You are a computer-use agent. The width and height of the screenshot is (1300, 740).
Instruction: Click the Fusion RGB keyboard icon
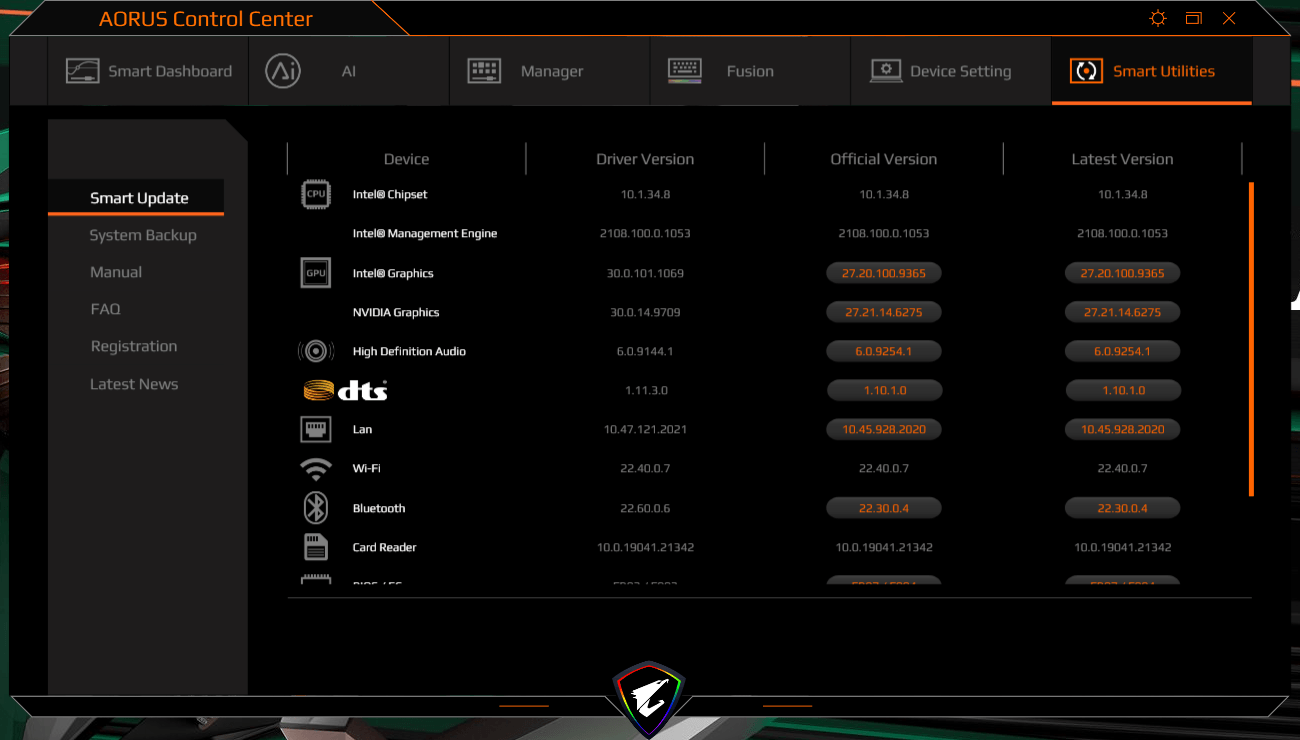pos(684,71)
